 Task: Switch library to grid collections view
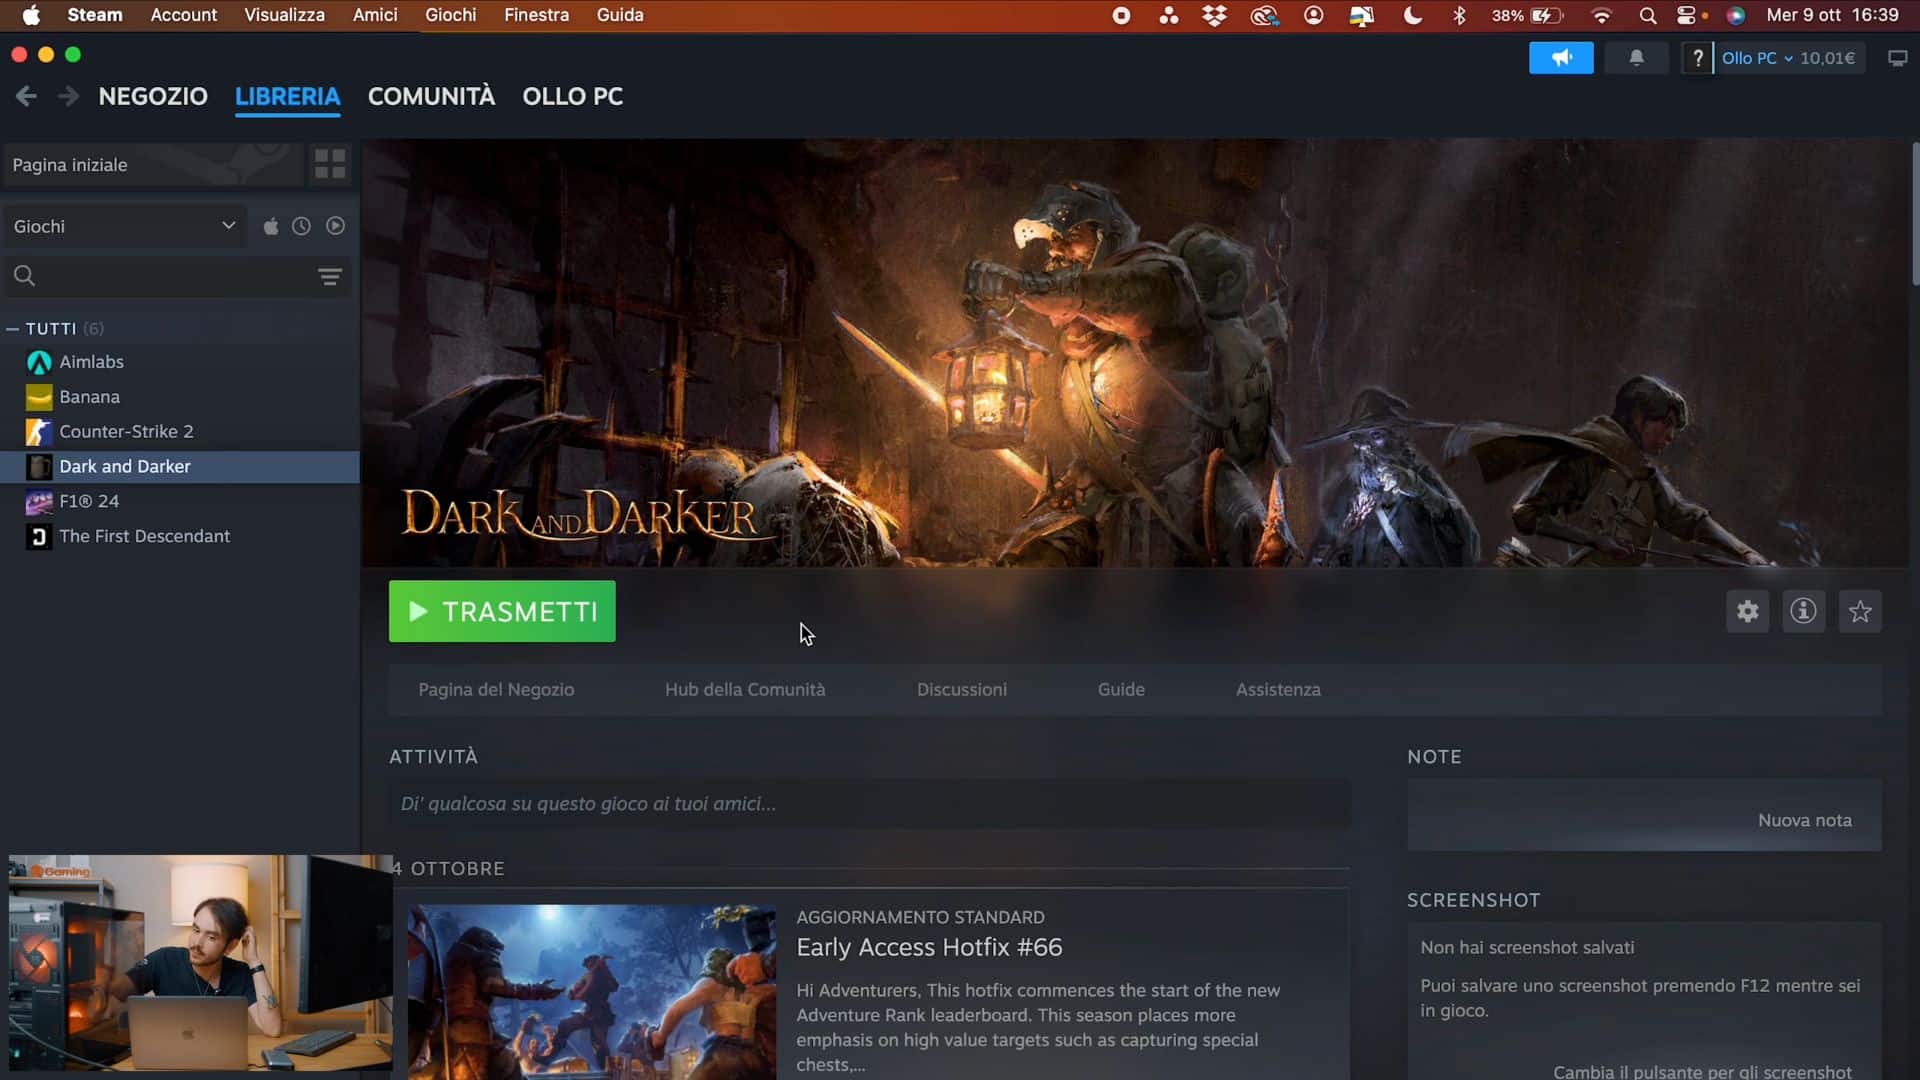[329, 164]
